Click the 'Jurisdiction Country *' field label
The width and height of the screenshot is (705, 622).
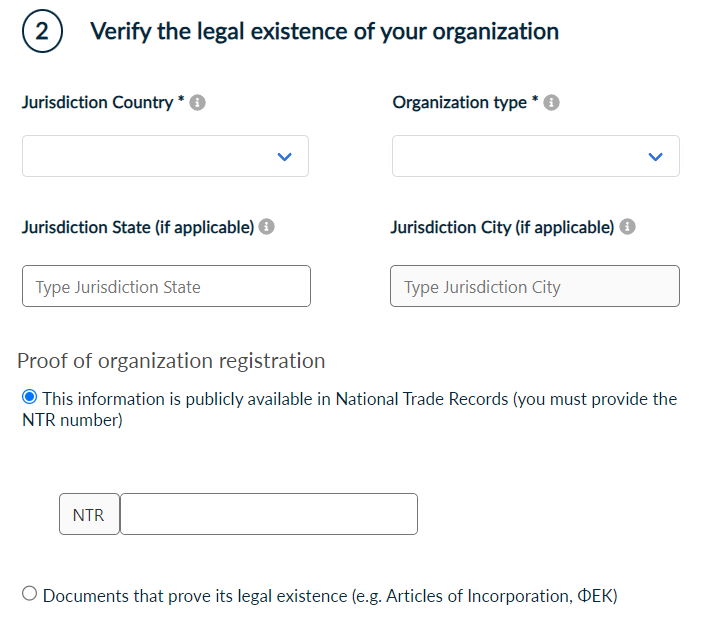102,103
